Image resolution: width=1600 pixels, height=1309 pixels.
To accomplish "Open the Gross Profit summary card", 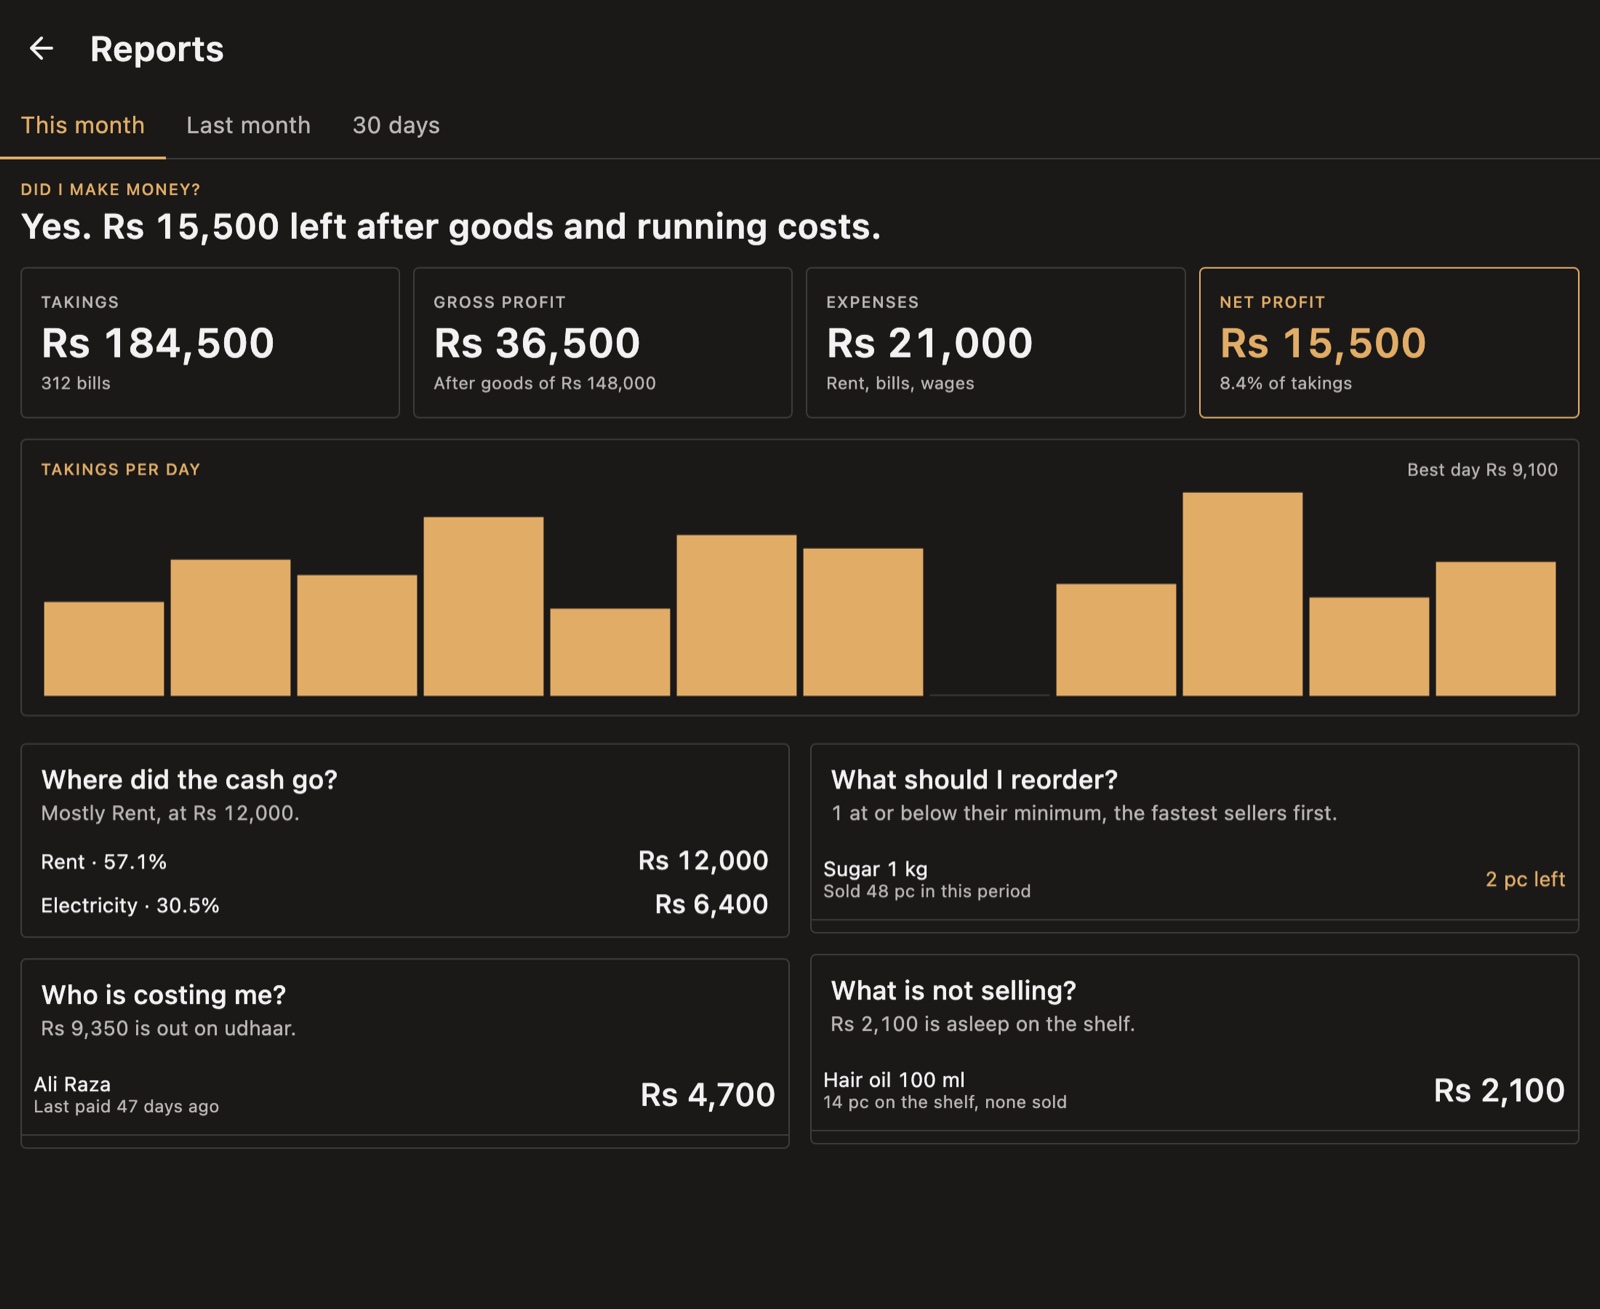I will [603, 342].
